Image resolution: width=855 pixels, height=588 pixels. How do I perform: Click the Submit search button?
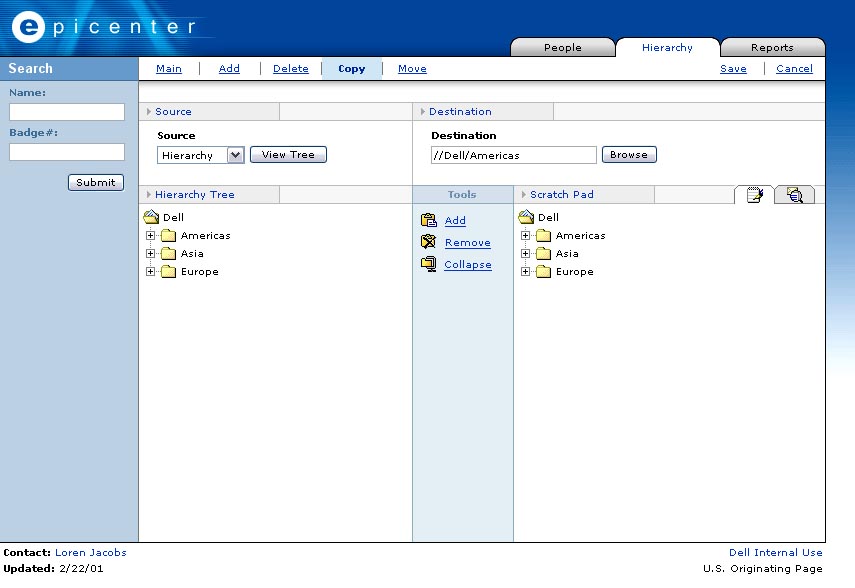click(96, 182)
